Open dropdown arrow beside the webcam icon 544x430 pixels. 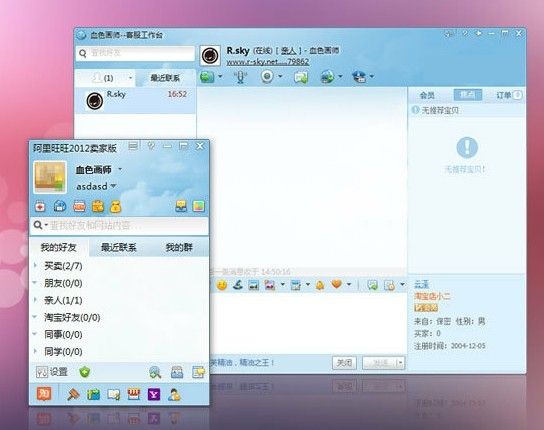coord(280,77)
